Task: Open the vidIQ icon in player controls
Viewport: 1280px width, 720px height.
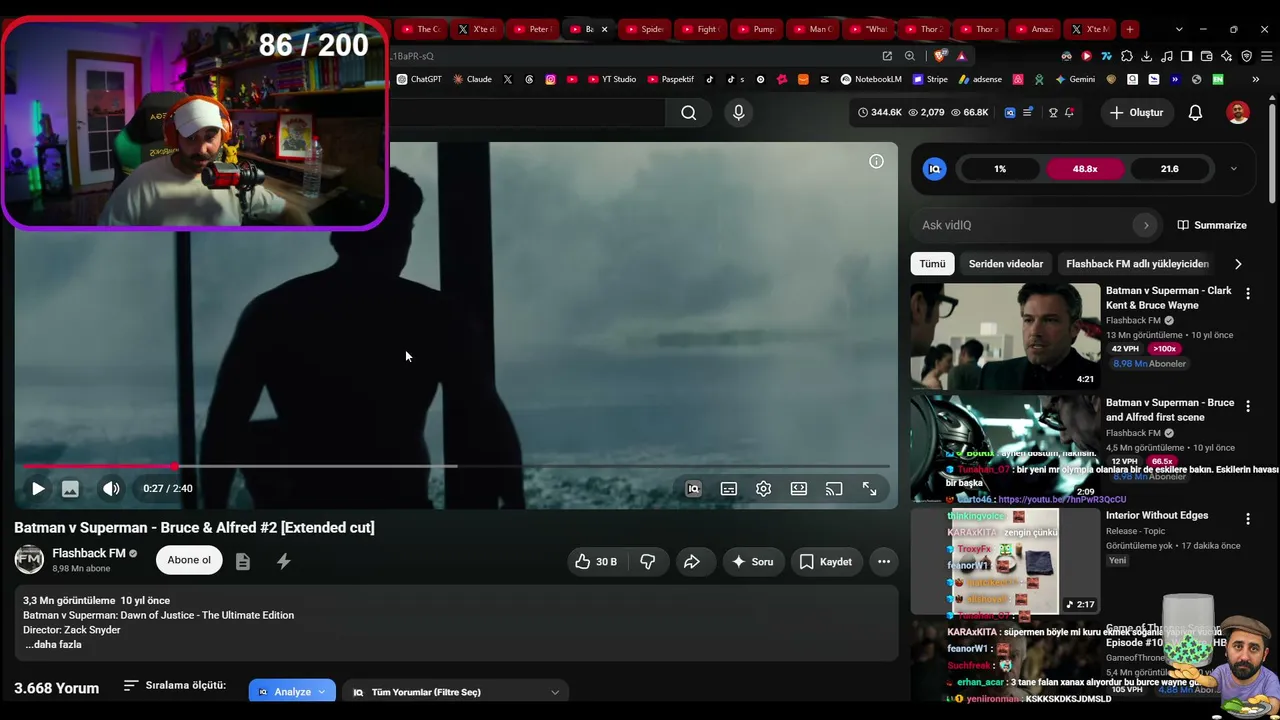Action: 693,489
